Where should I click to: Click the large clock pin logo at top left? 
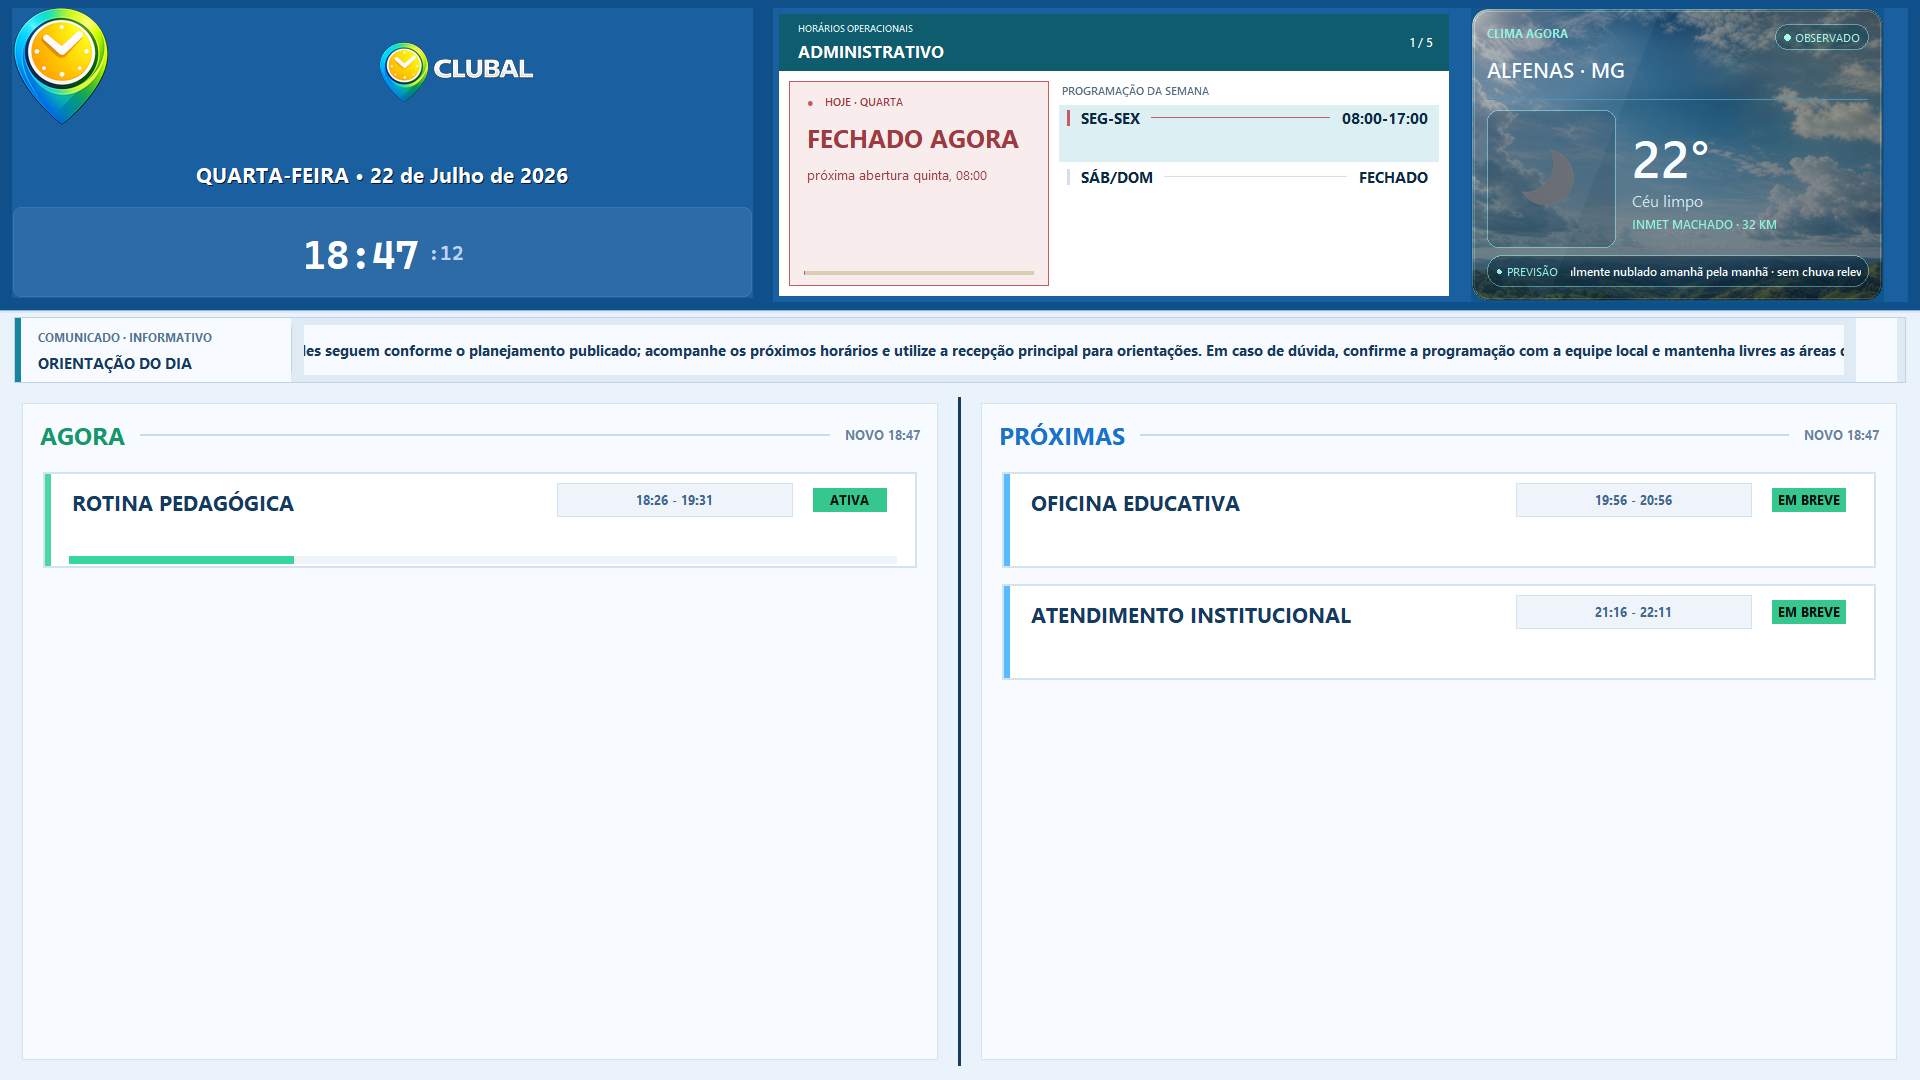click(61, 66)
